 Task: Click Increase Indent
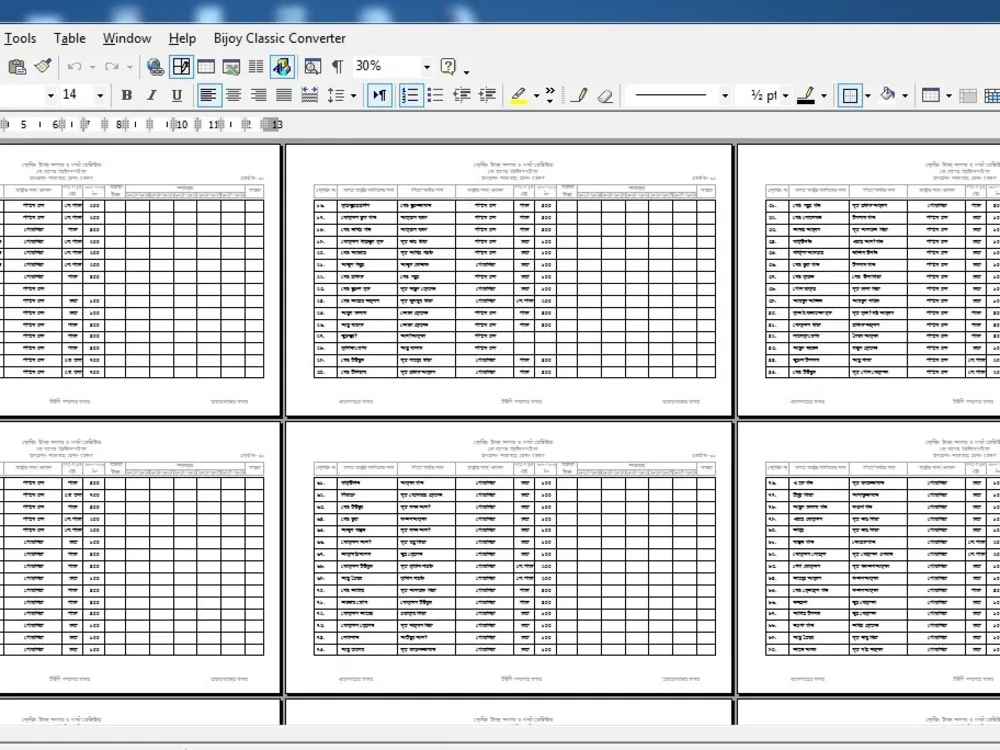tap(487, 96)
